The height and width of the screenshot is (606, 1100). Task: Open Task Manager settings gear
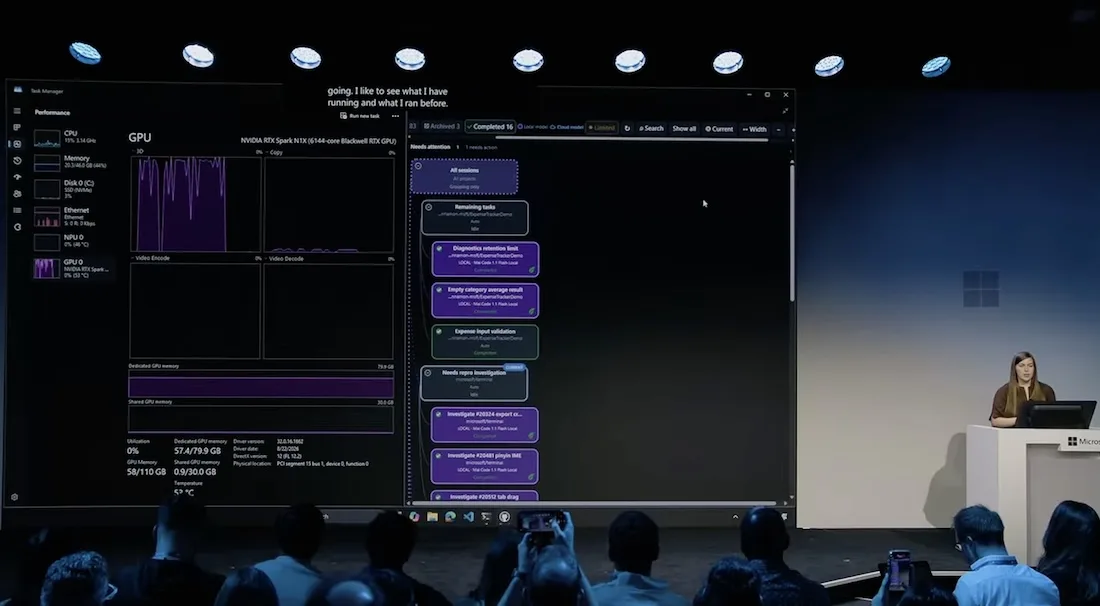[15, 497]
